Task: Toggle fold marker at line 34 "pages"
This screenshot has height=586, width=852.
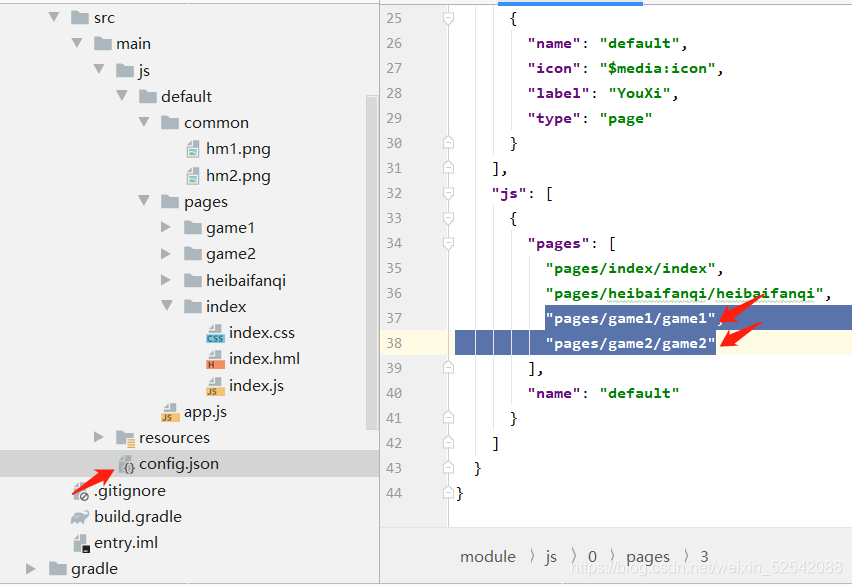Action: tap(449, 243)
